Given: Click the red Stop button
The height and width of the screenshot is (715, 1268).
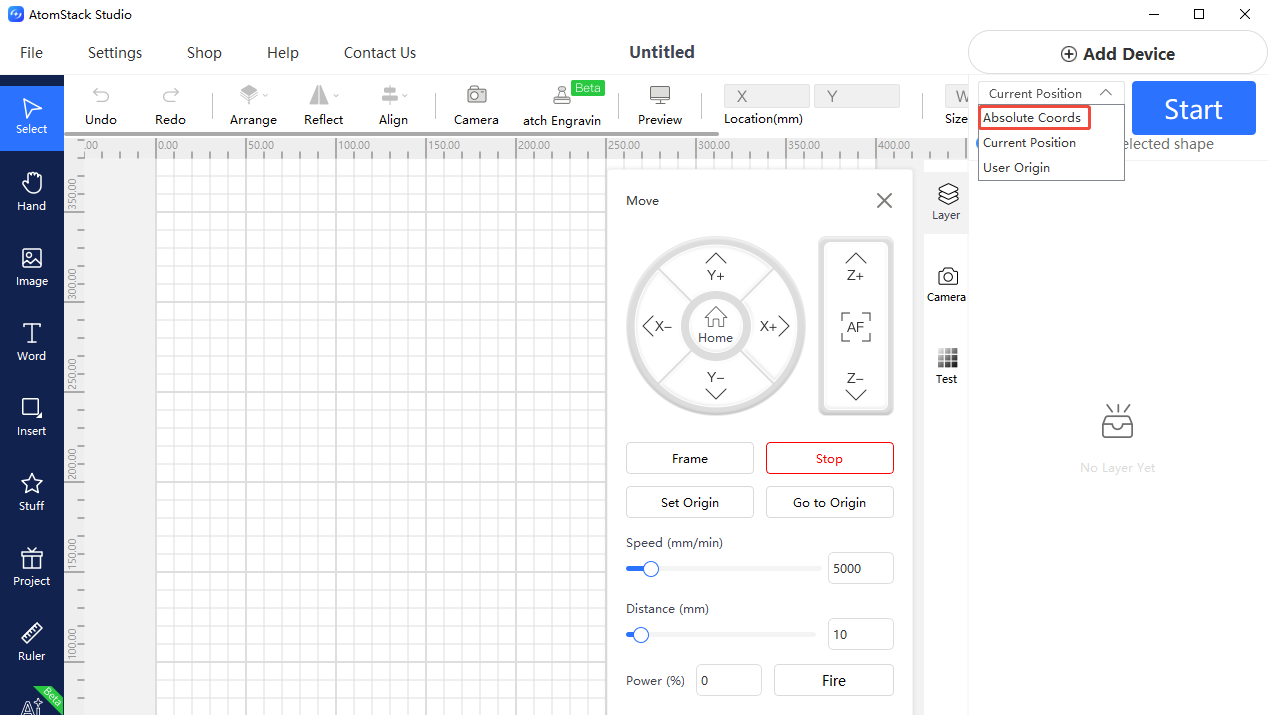Looking at the screenshot, I should [x=830, y=458].
